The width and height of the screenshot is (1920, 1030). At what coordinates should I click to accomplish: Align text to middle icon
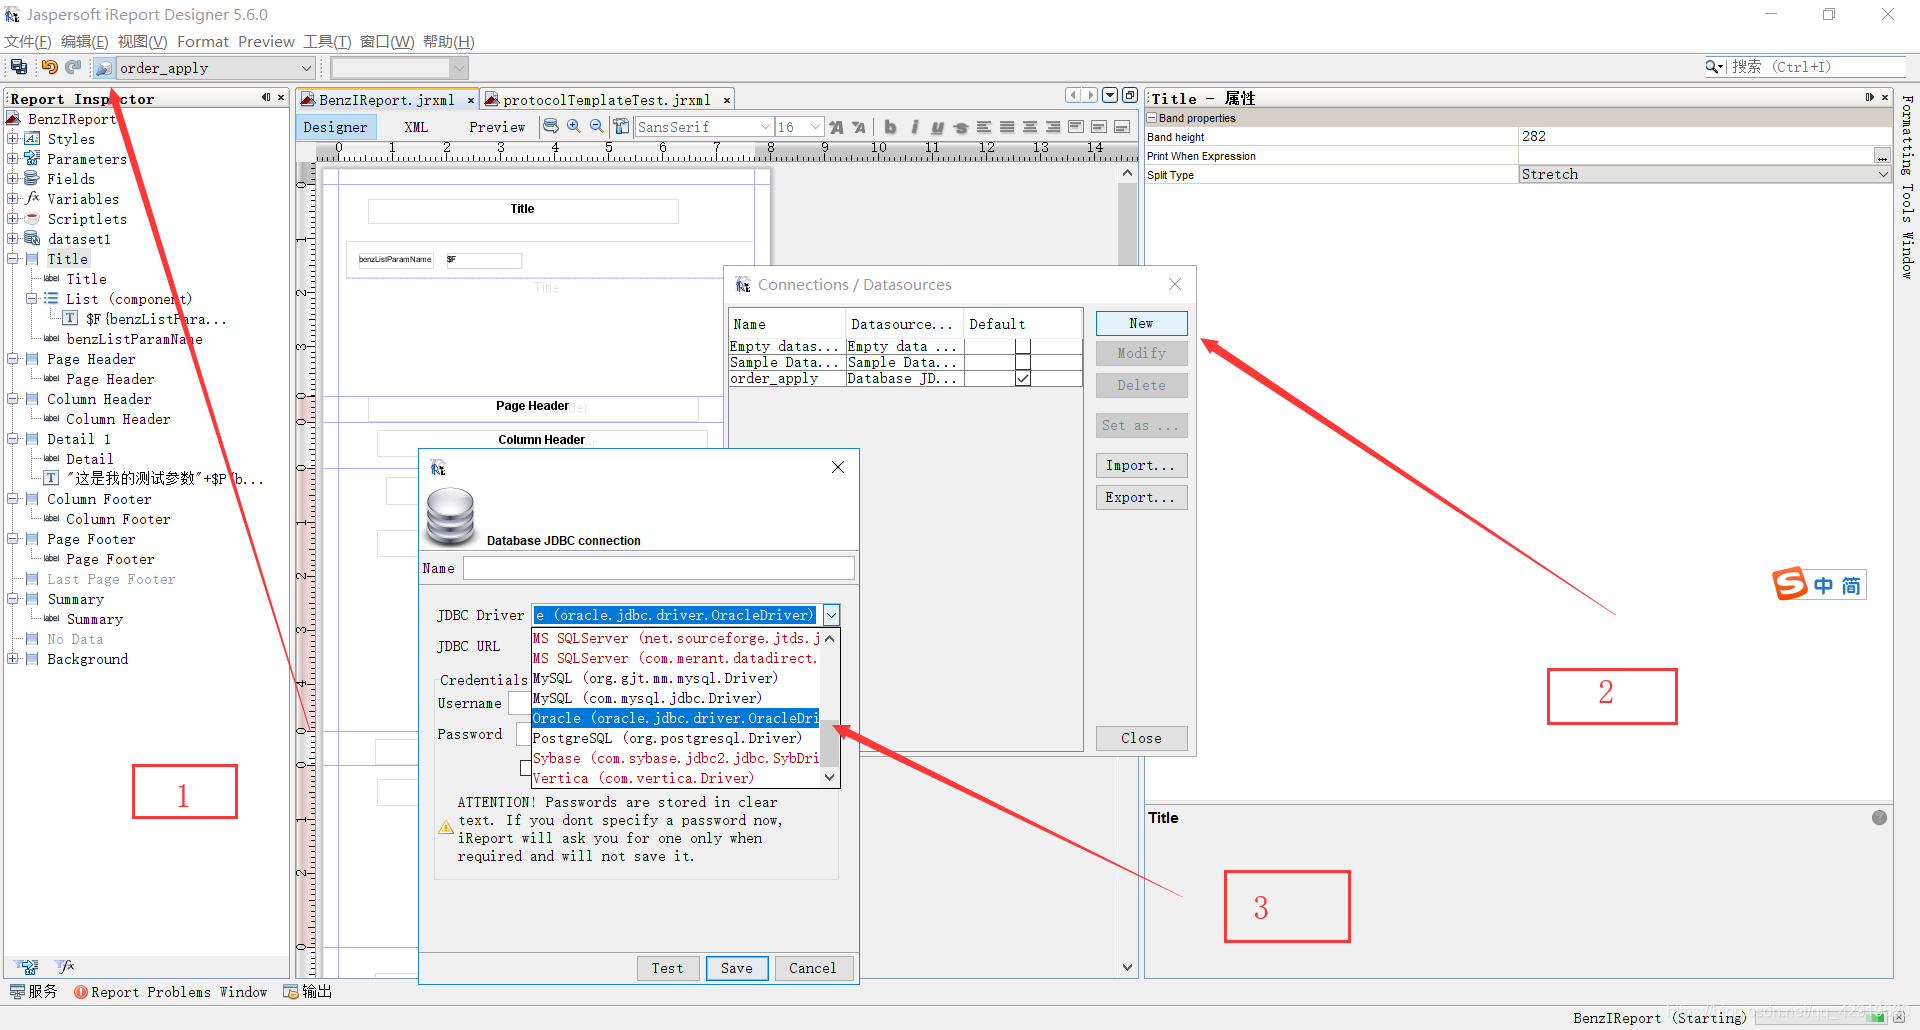click(1099, 127)
